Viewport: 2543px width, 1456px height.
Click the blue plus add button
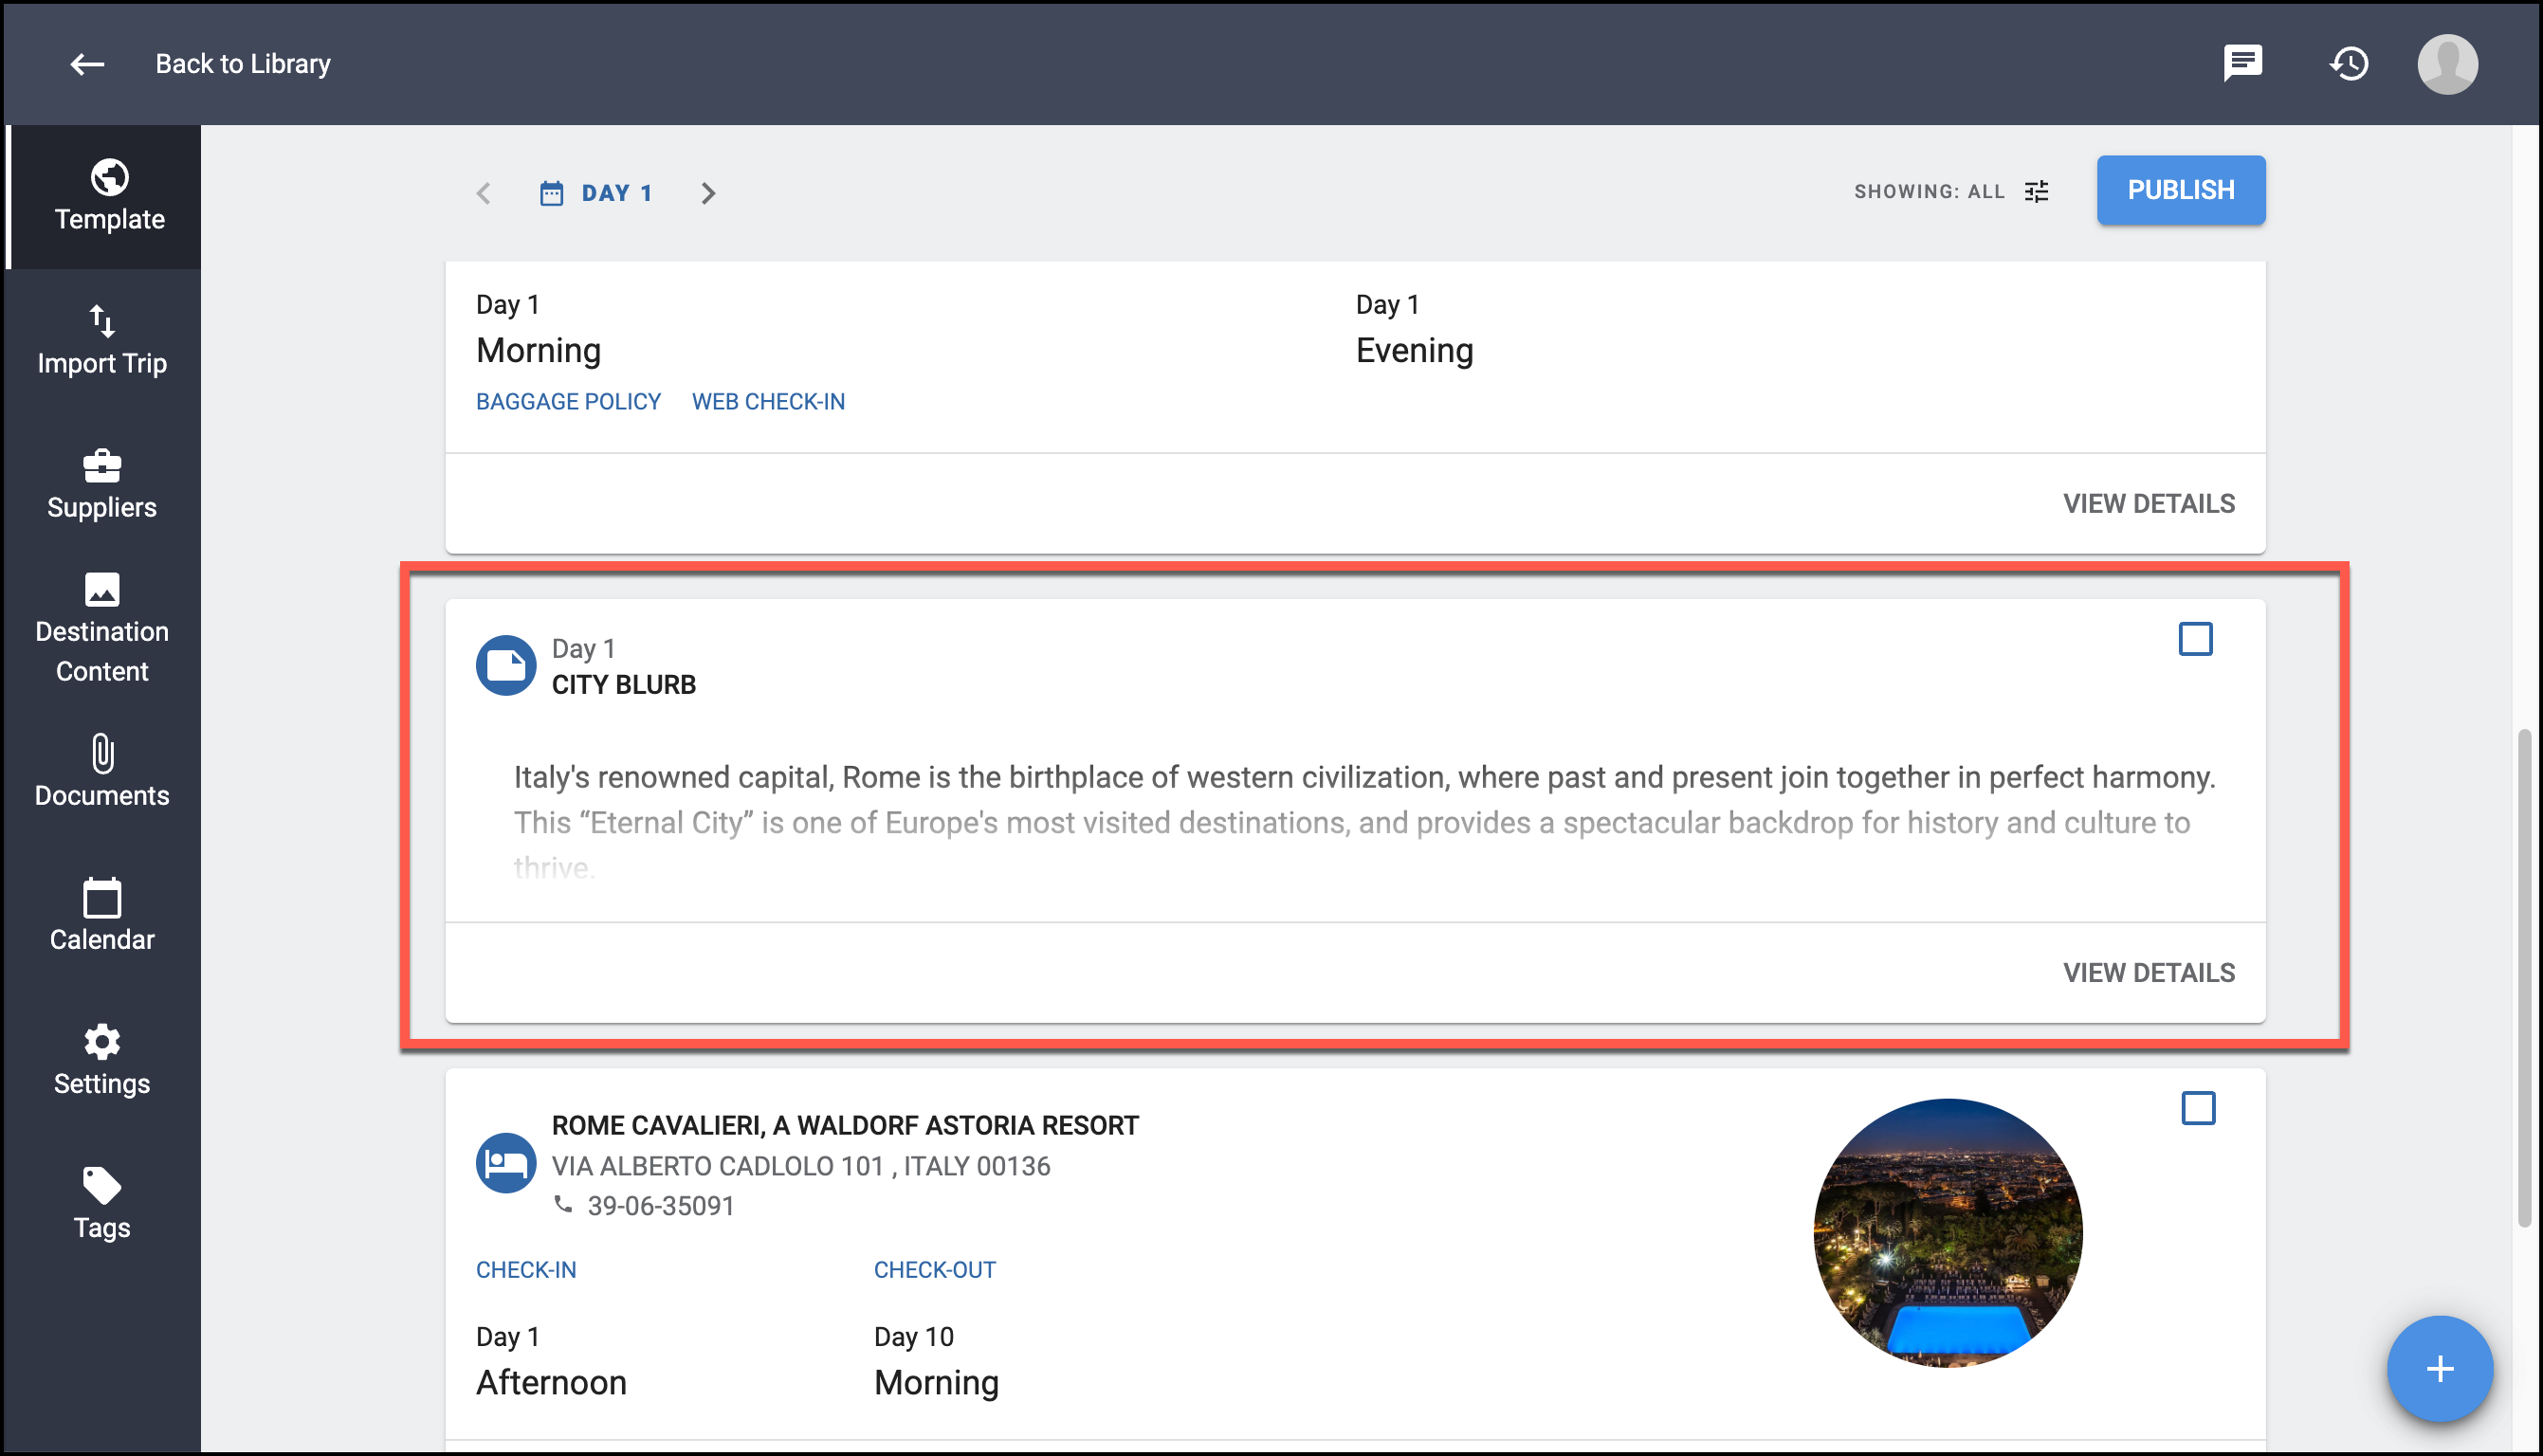point(2439,1368)
